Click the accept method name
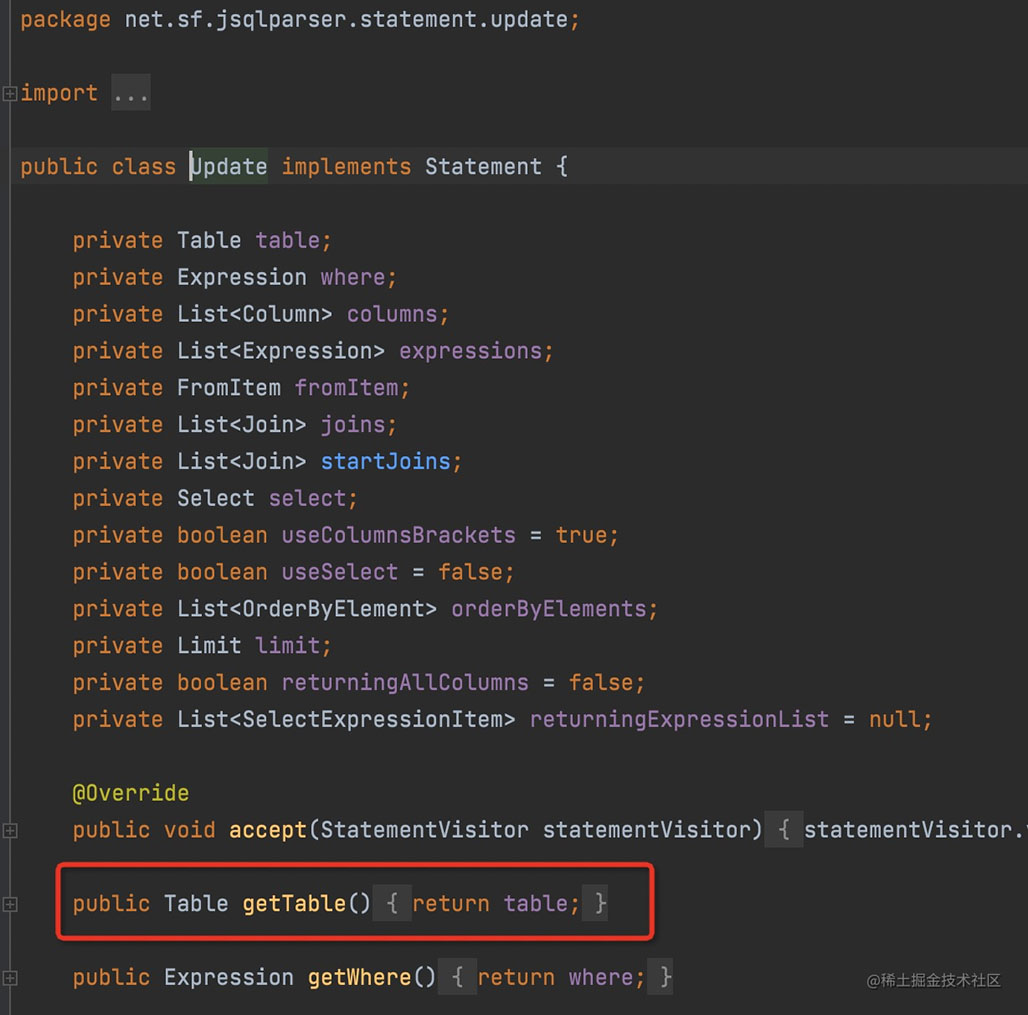1028x1015 pixels. (268, 830)
